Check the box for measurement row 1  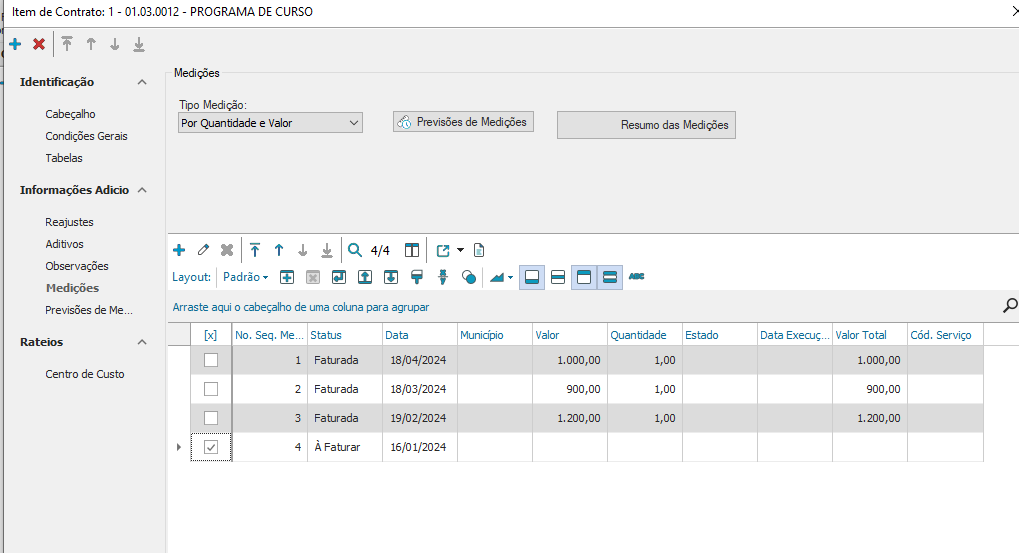point(210,360)
